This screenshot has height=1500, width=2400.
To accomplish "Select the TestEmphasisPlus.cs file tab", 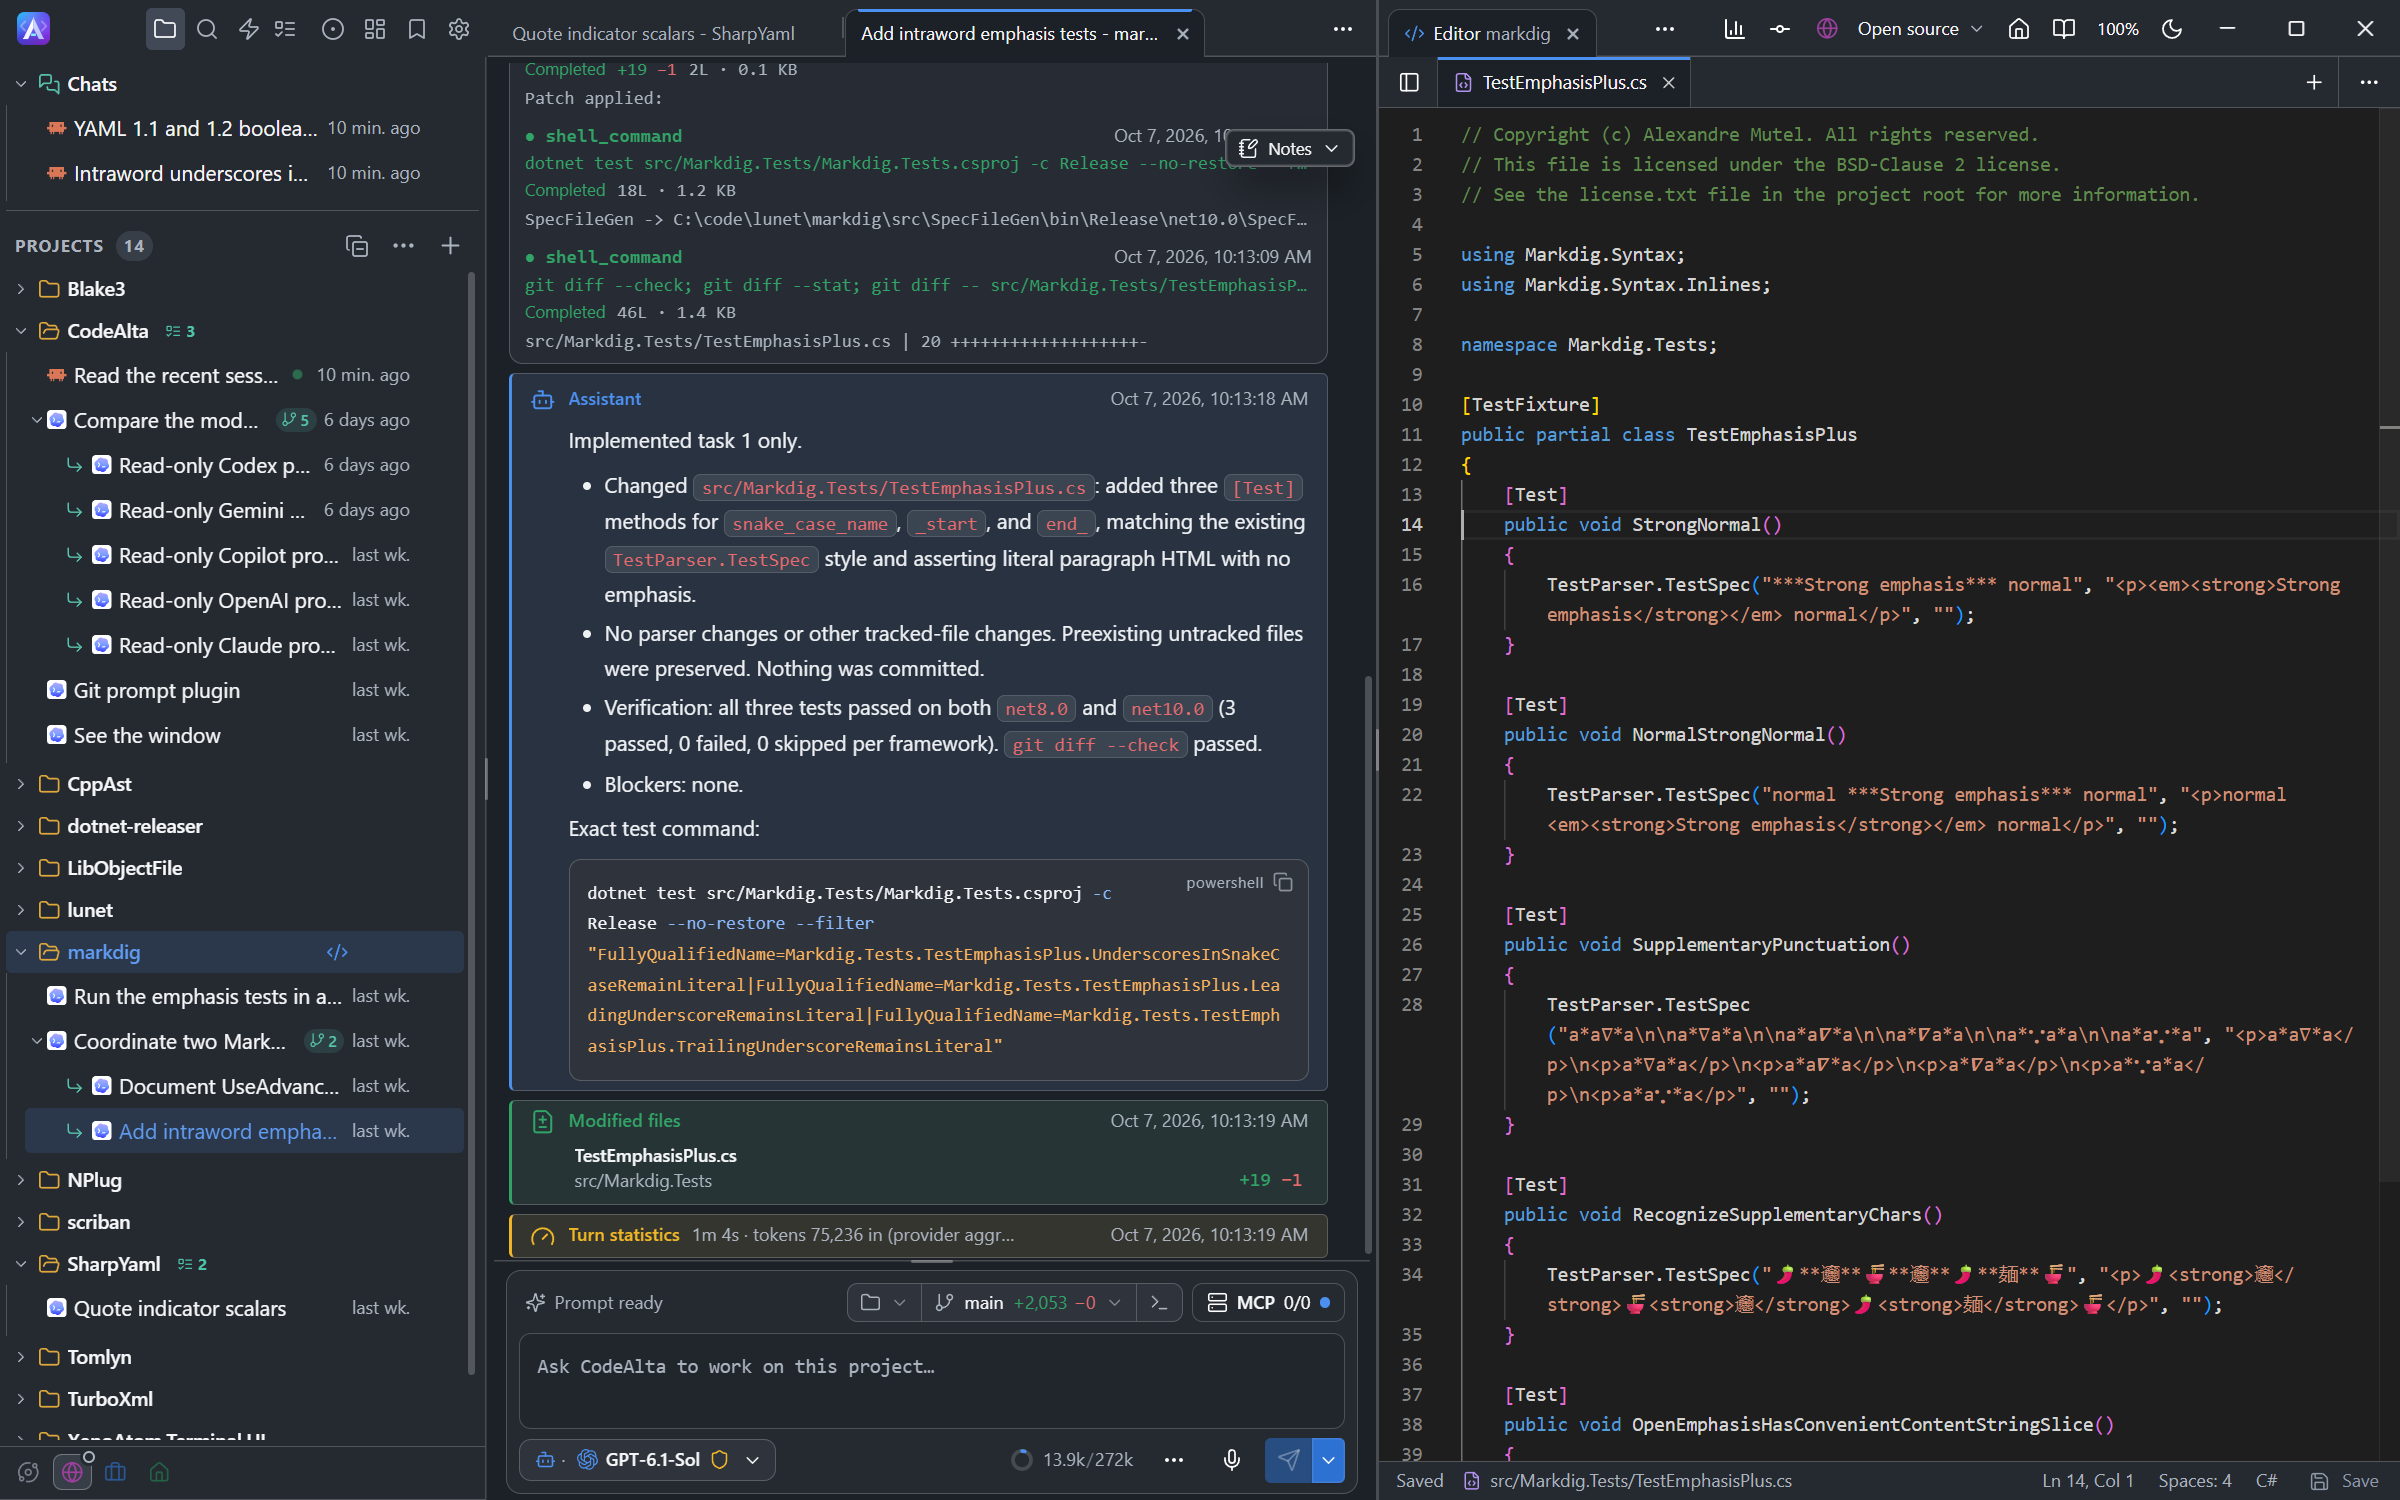I will click(1564, 82).
